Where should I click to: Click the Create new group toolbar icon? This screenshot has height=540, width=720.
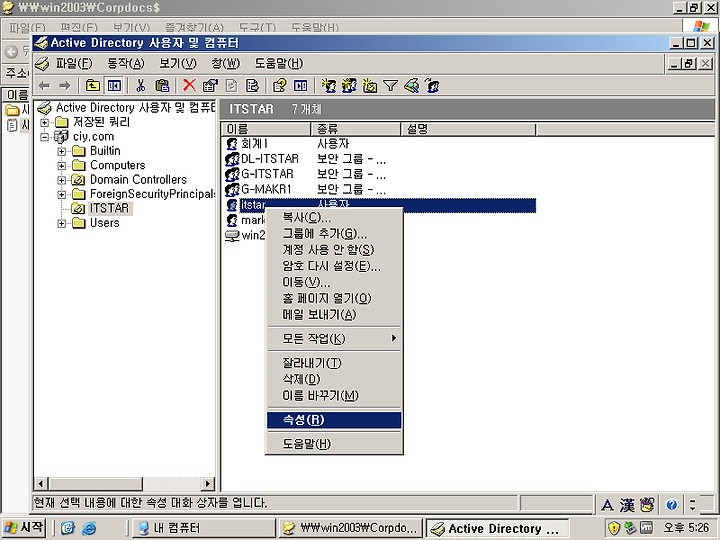pyautogui.click(x=349, y=85)
